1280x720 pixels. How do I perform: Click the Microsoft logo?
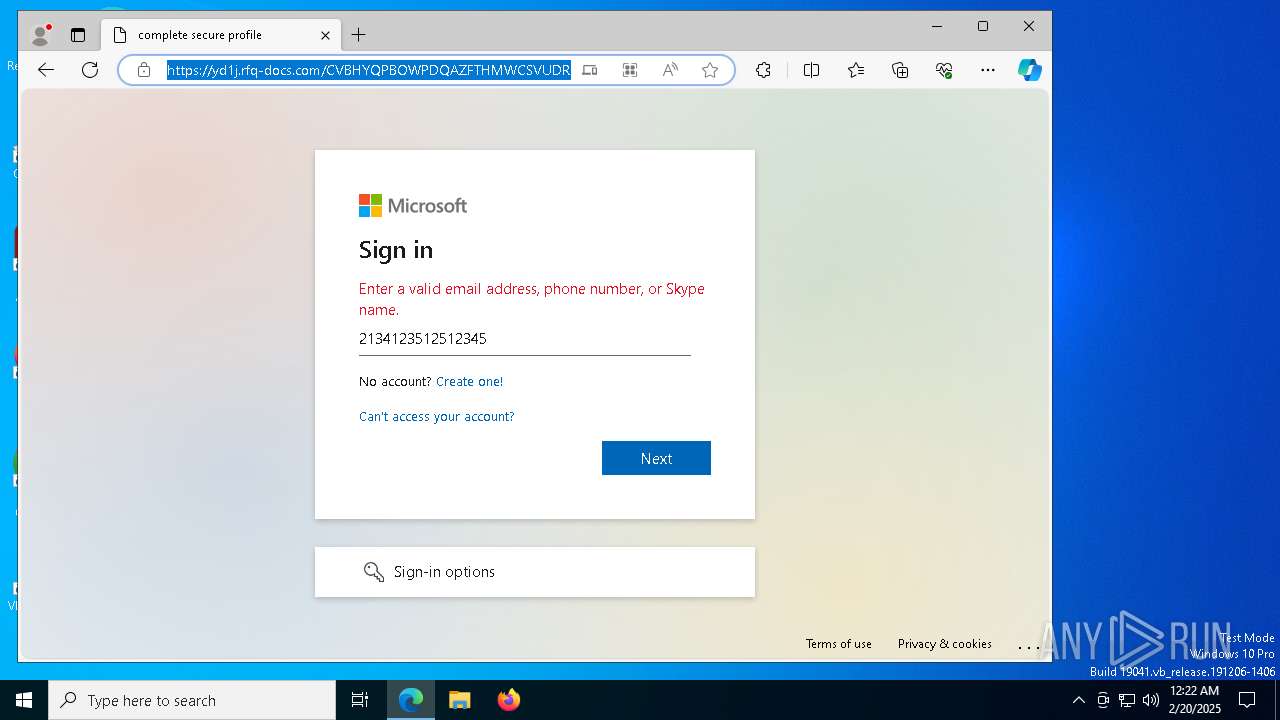coord(413,205)
